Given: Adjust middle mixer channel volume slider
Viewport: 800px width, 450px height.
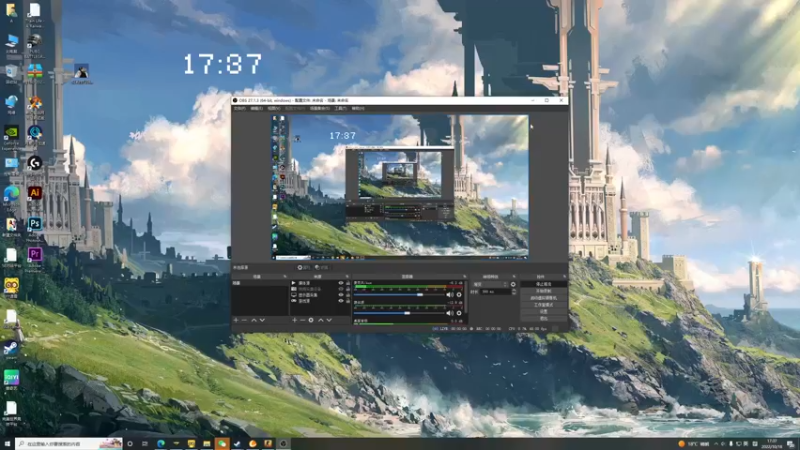Looking at the screenshot, I should click(x=399, y=313).
